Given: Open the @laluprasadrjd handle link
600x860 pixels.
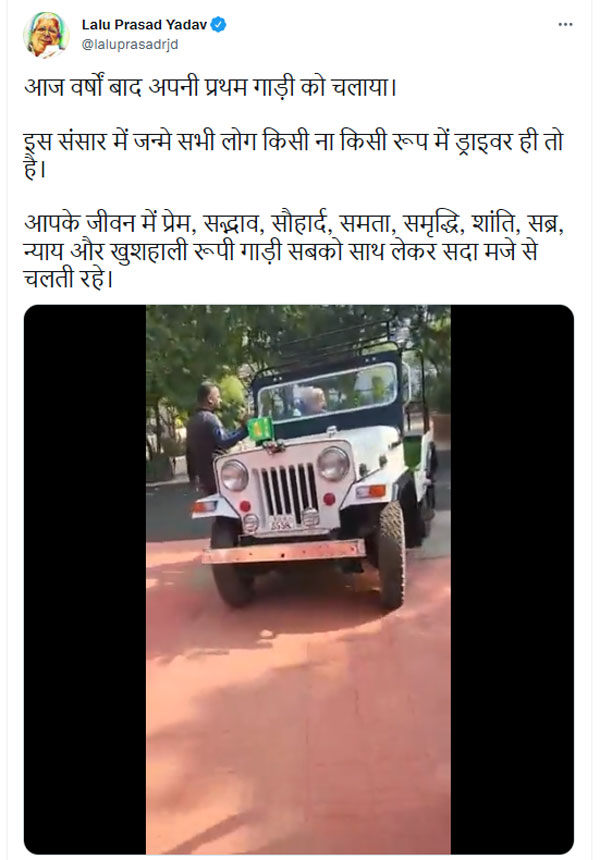Looking at the screenshot, I should point(130,44).
